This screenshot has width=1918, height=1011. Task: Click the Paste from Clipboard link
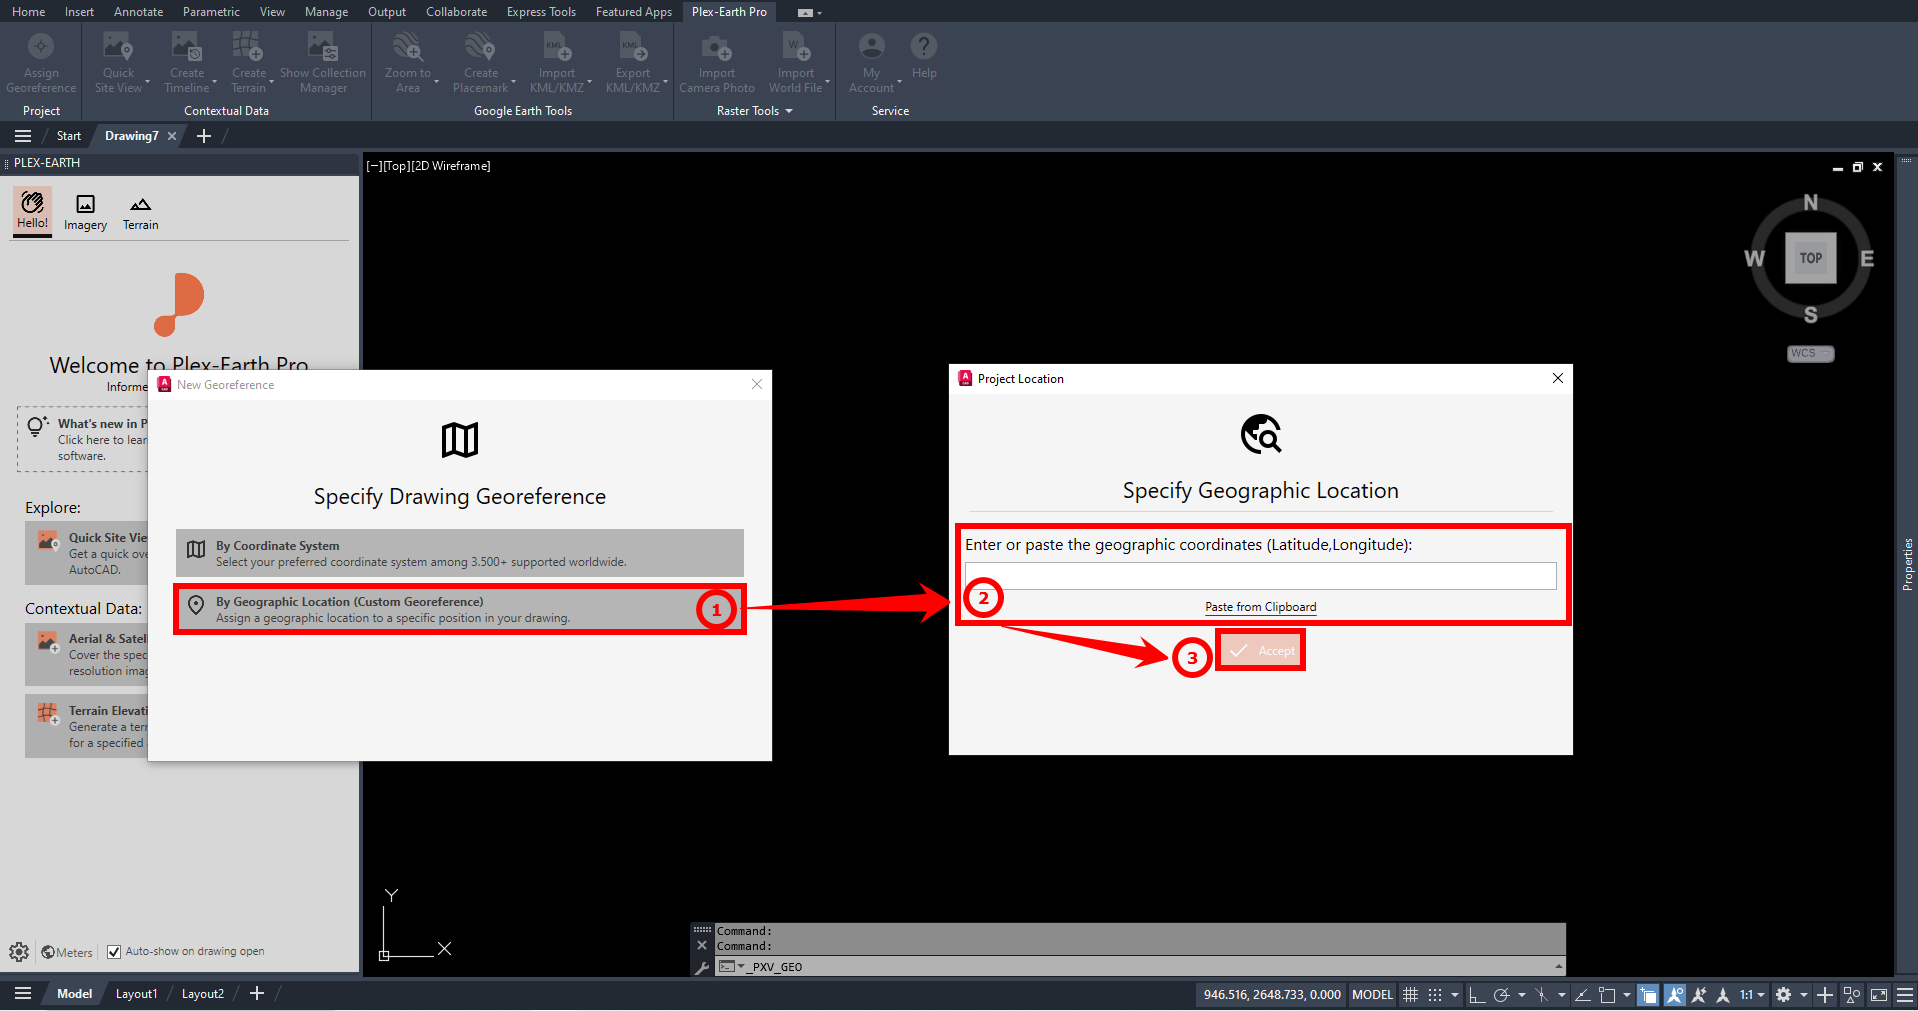coord(1260,607)
